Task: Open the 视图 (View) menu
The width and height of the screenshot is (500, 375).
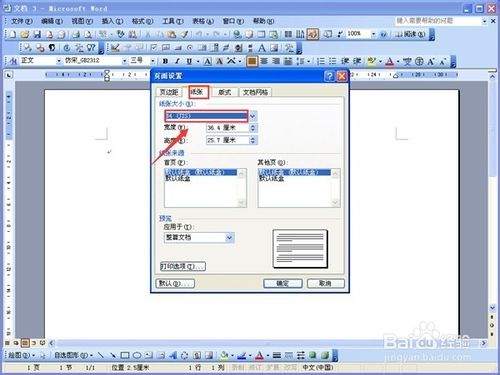Action: click(82, 21)
